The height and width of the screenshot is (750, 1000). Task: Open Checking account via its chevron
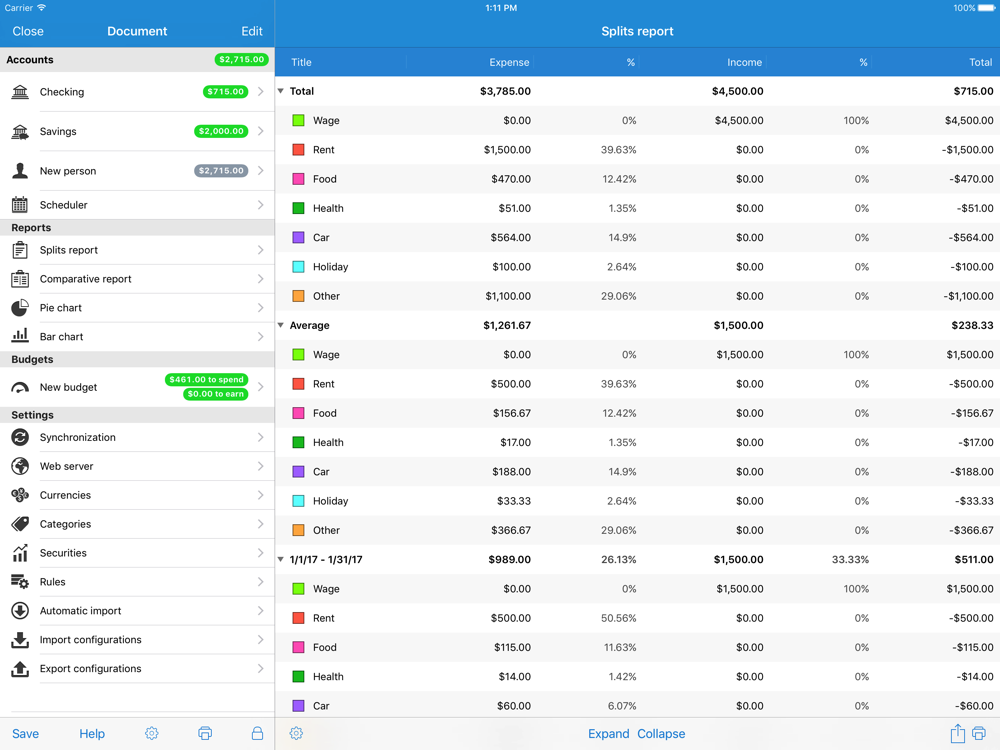260,92
